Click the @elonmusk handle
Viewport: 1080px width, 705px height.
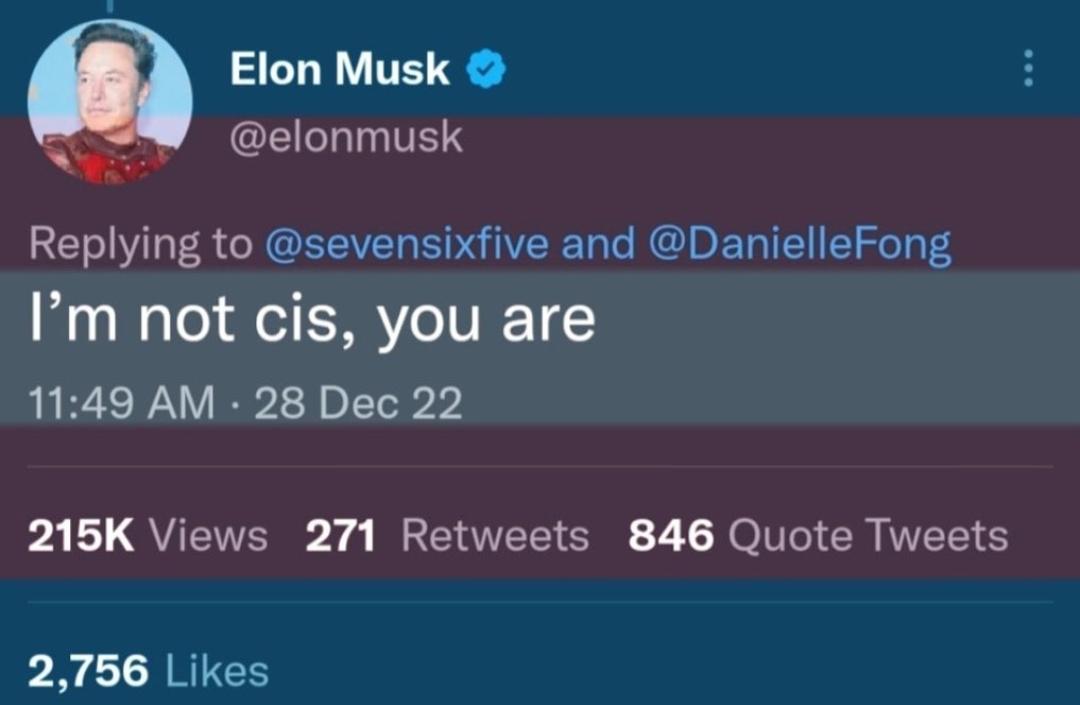pyautogui.click(x=345, y=136)
